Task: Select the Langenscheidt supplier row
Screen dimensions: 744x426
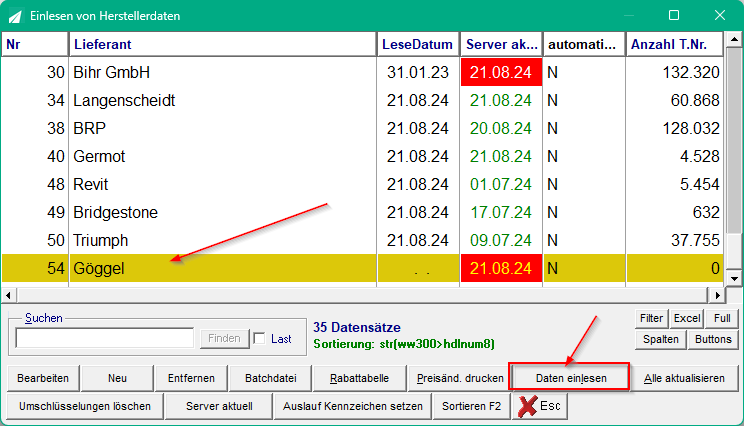Action: 363,100
